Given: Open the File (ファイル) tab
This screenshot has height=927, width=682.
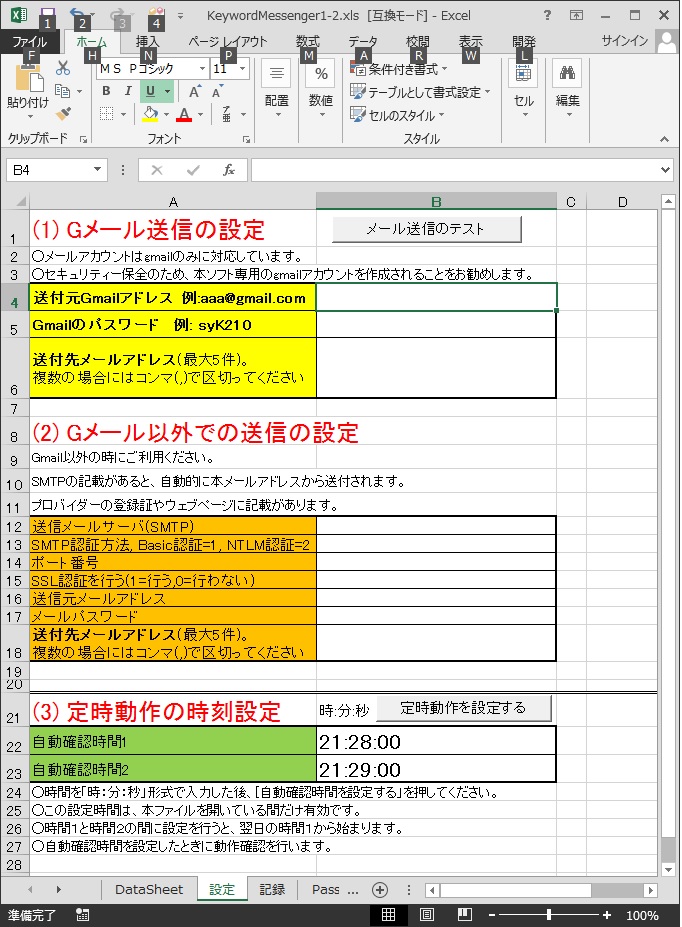Looking at the screenshot, I should tap(30, 42).
